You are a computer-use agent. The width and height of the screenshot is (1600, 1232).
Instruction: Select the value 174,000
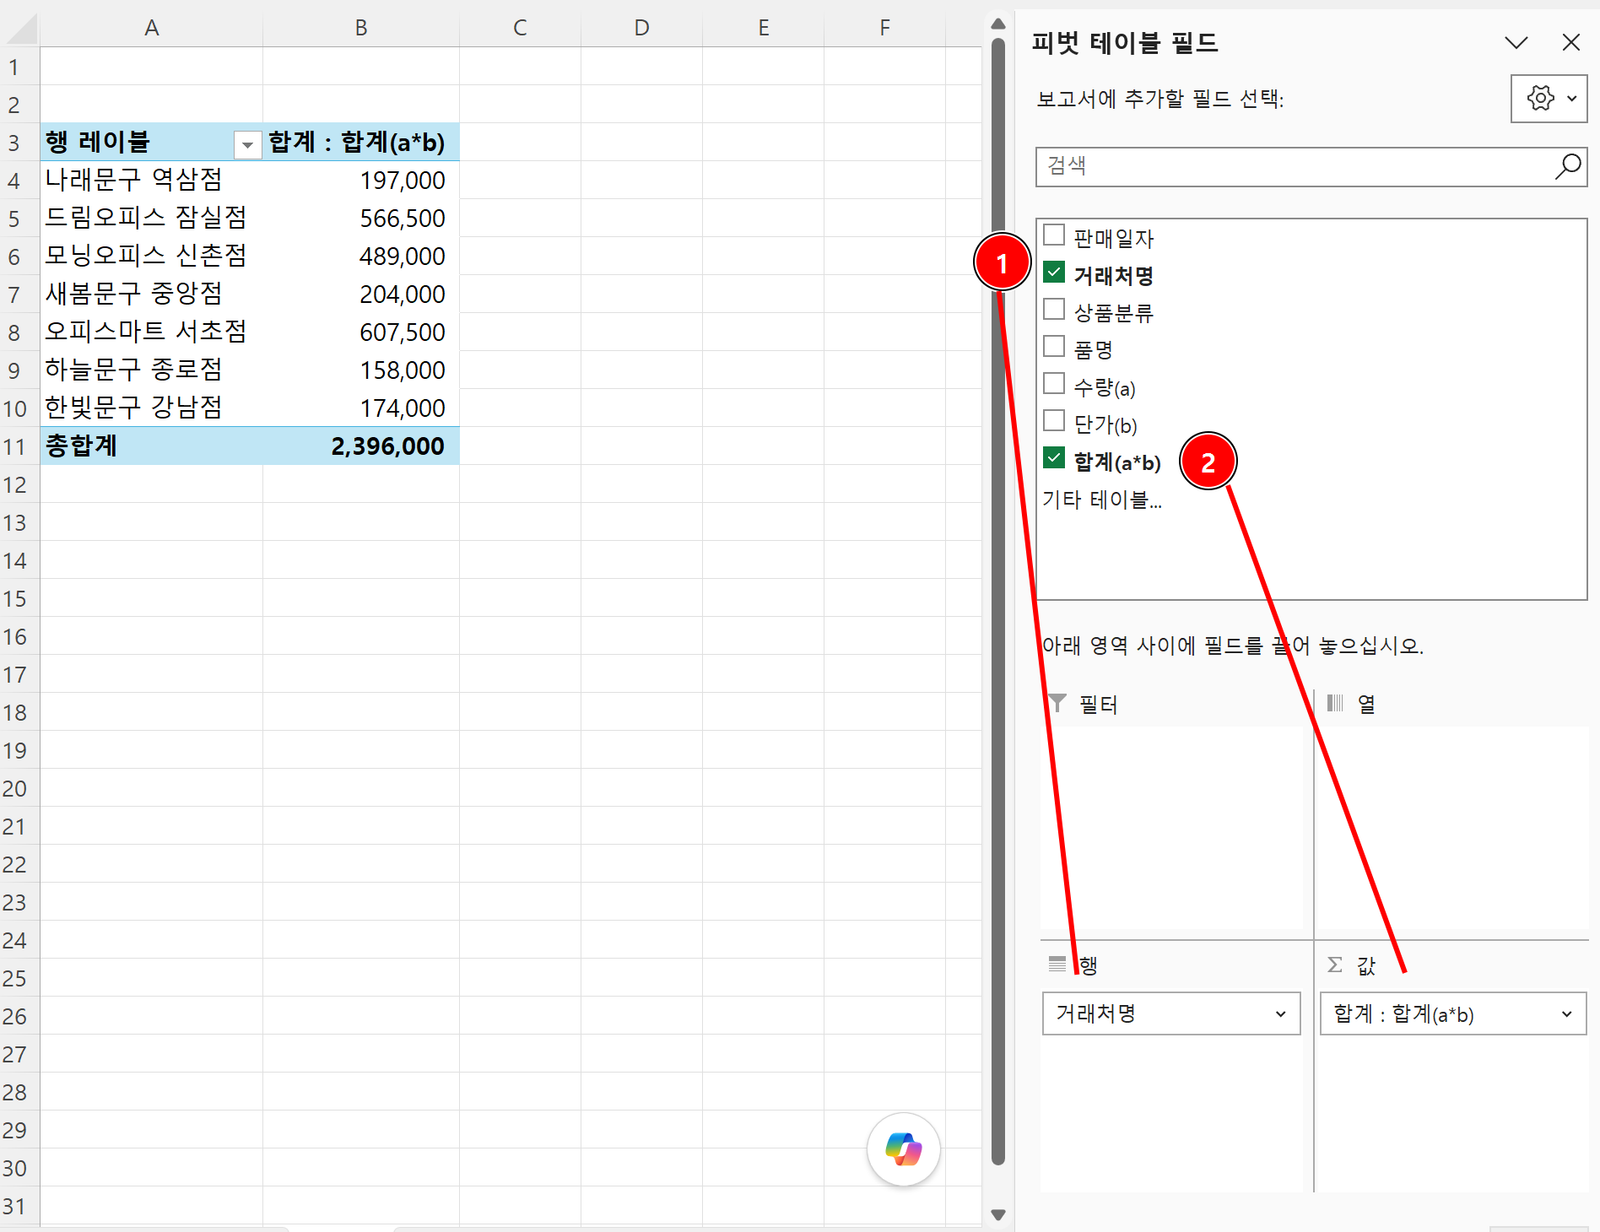[361, 408]
